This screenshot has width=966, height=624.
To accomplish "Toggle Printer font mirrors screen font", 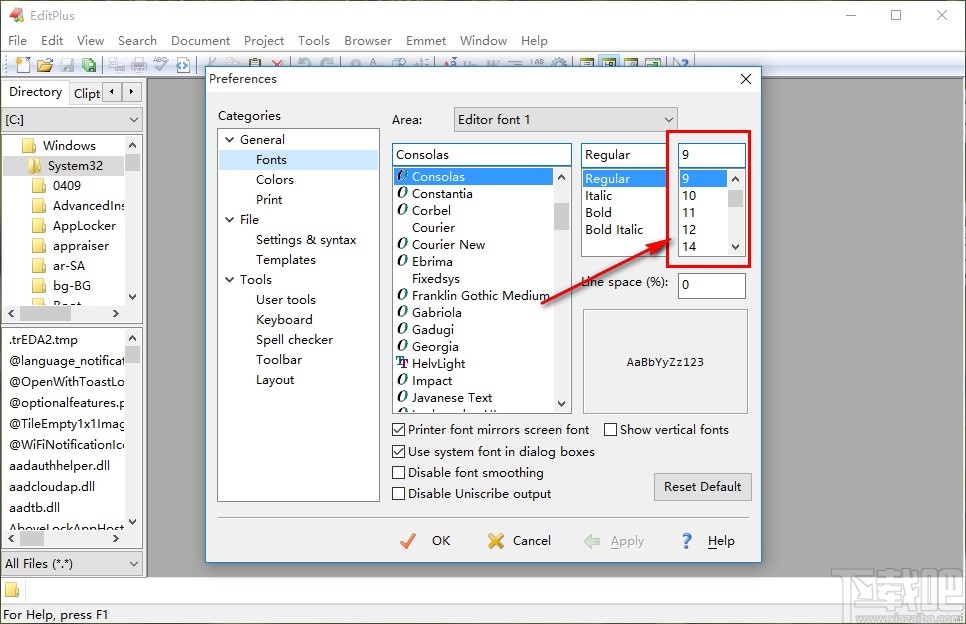I will [x=399, y=429].
